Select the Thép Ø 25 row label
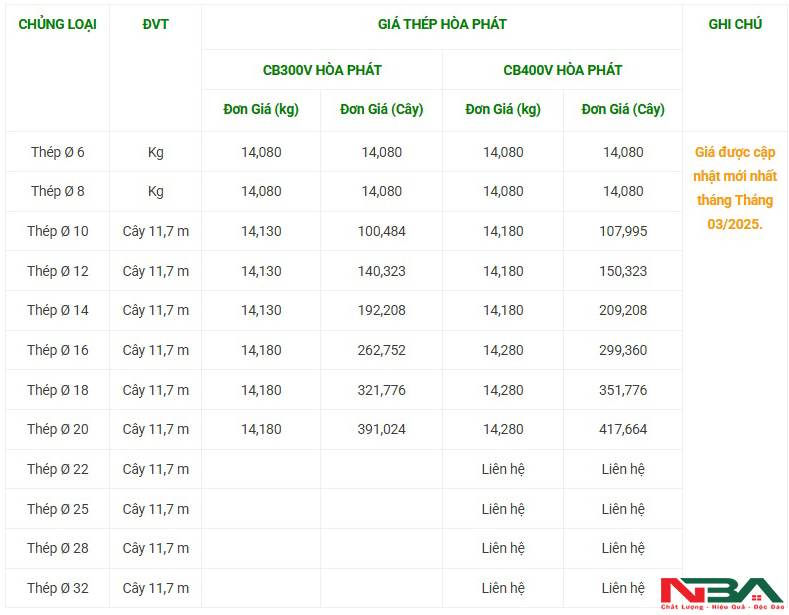Viewport: 789px width, 615px height. [57, 509]
